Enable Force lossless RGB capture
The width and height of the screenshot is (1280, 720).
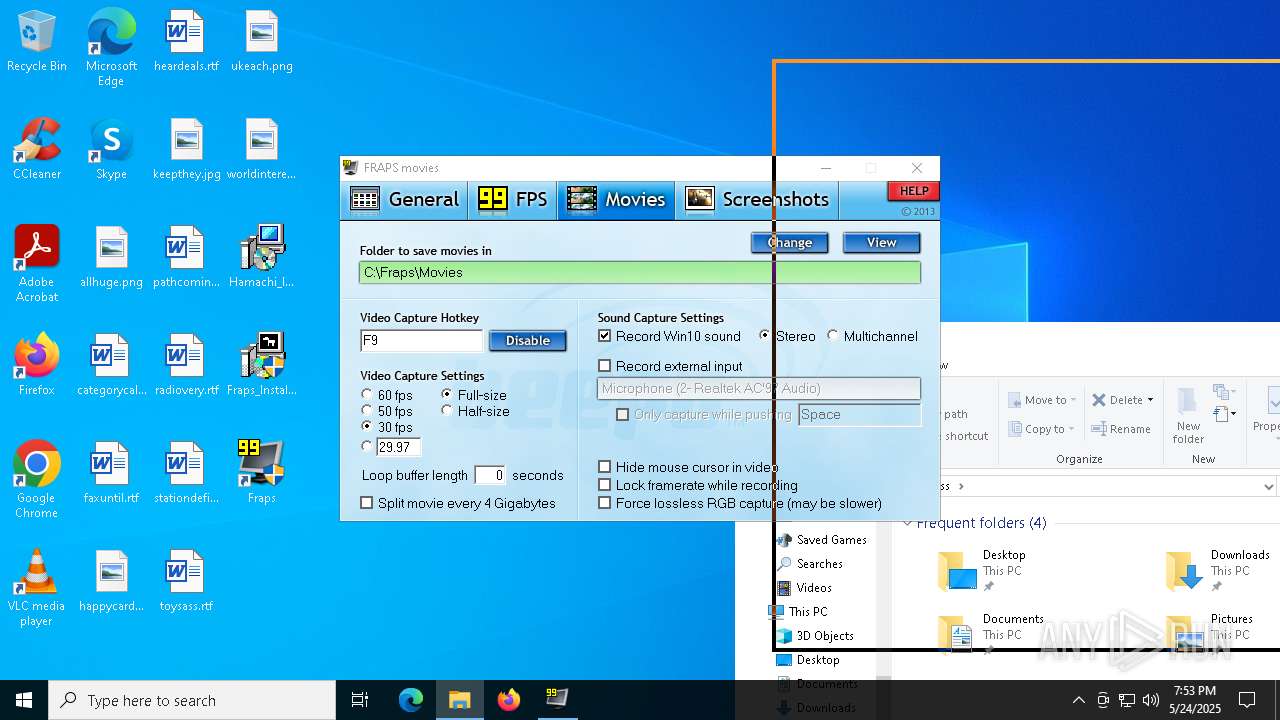point(604,503)
